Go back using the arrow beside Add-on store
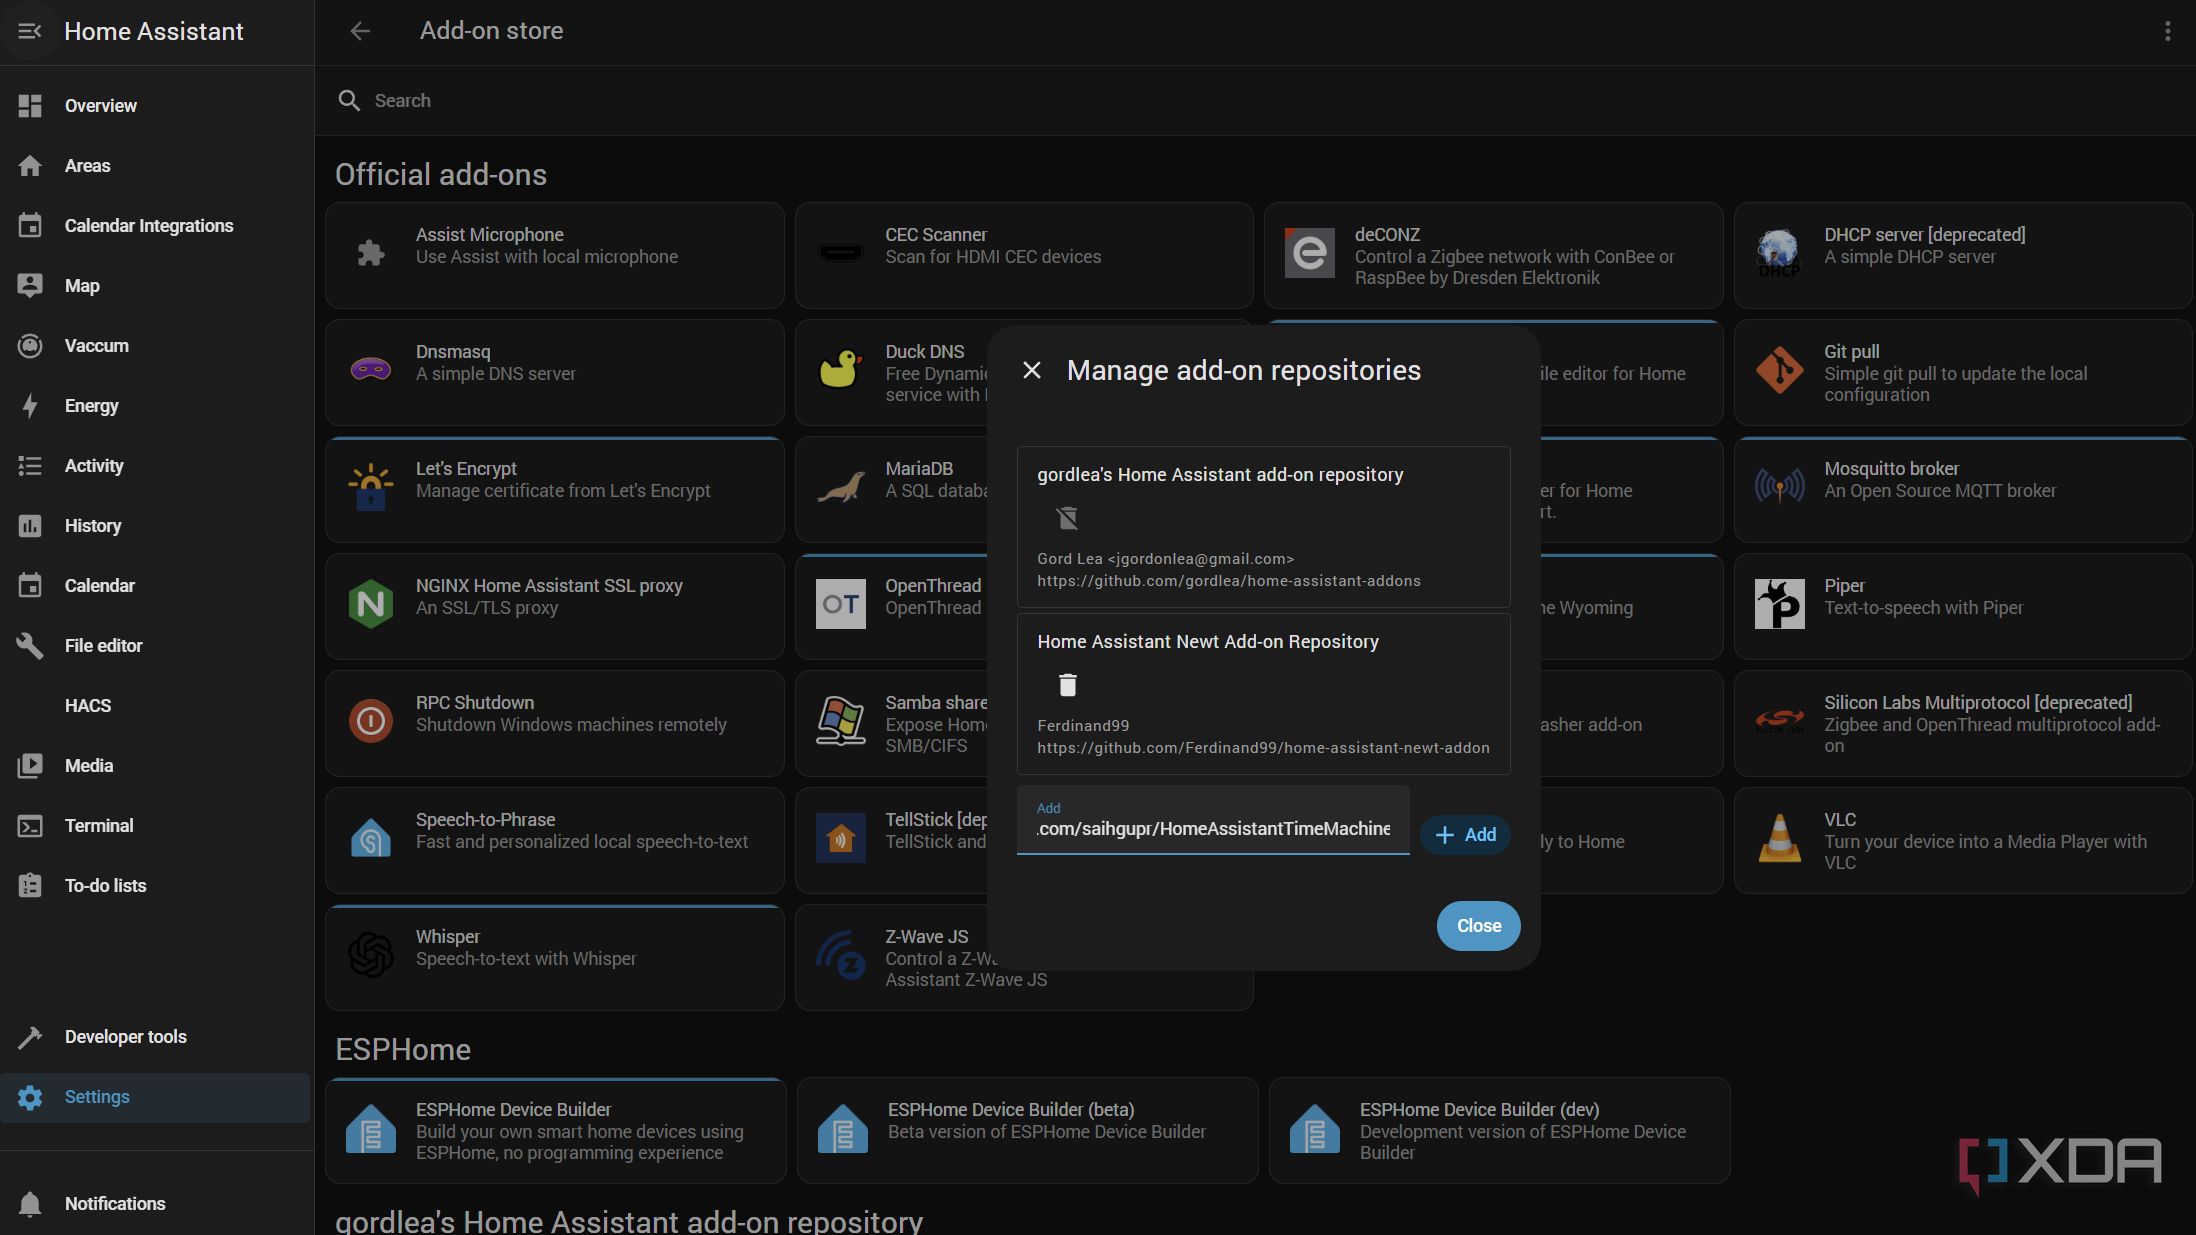The height and width of the screenshot is (1235, 2196). click(360, 31)
